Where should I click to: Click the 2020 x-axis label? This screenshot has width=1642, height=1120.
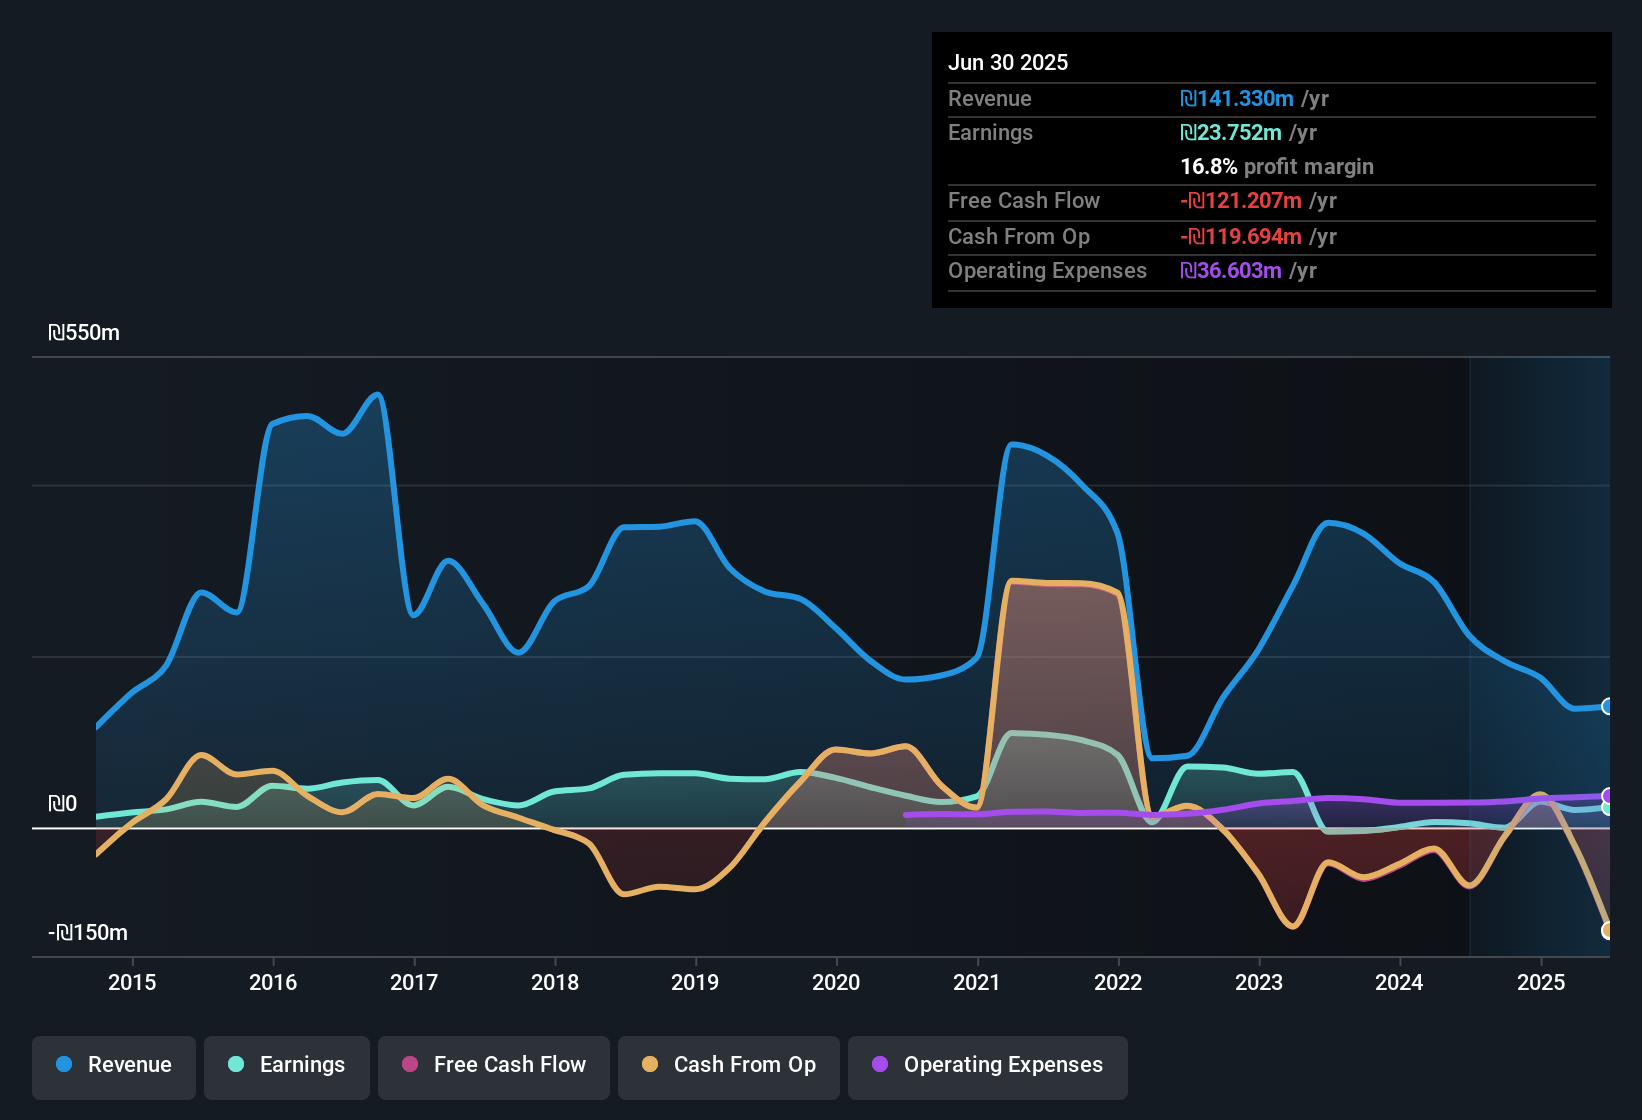point(836,982)
